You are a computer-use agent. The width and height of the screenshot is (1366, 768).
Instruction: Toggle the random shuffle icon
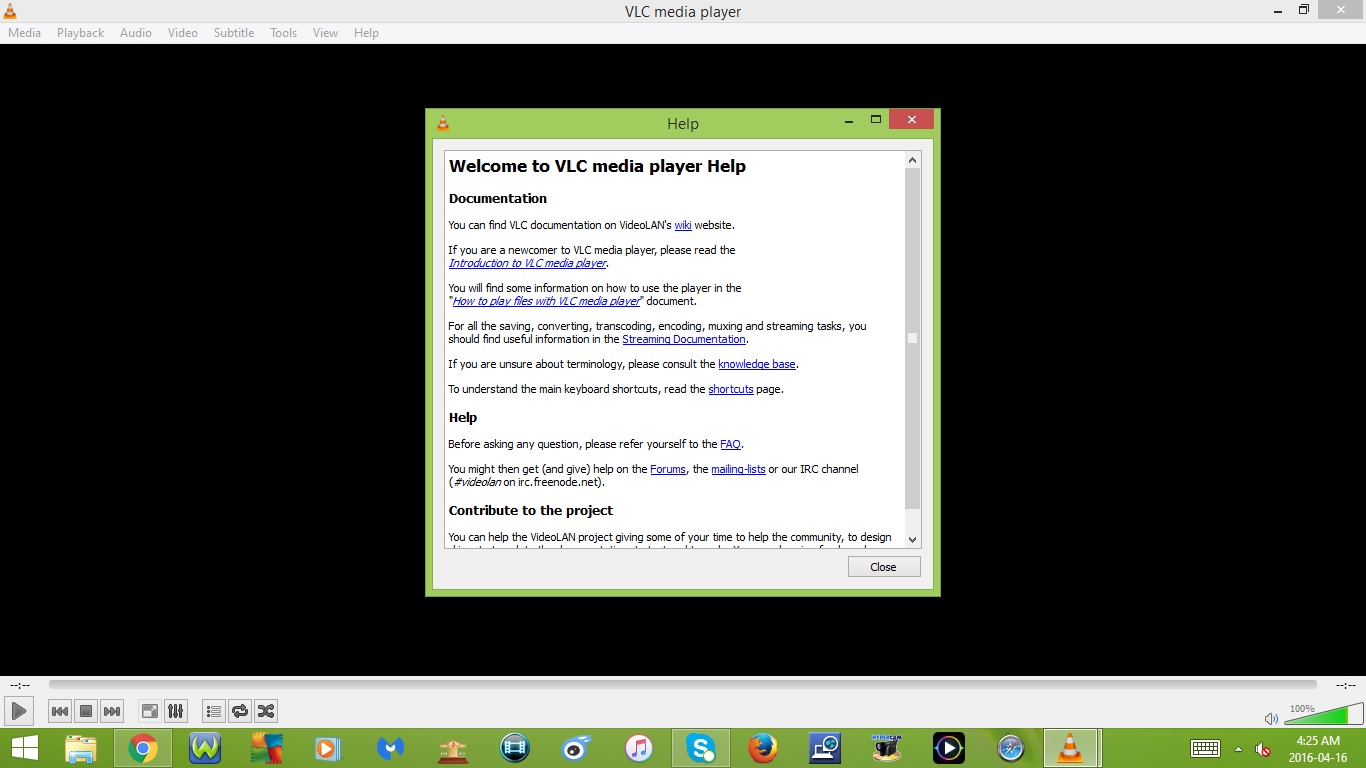(x=266, y=711)
